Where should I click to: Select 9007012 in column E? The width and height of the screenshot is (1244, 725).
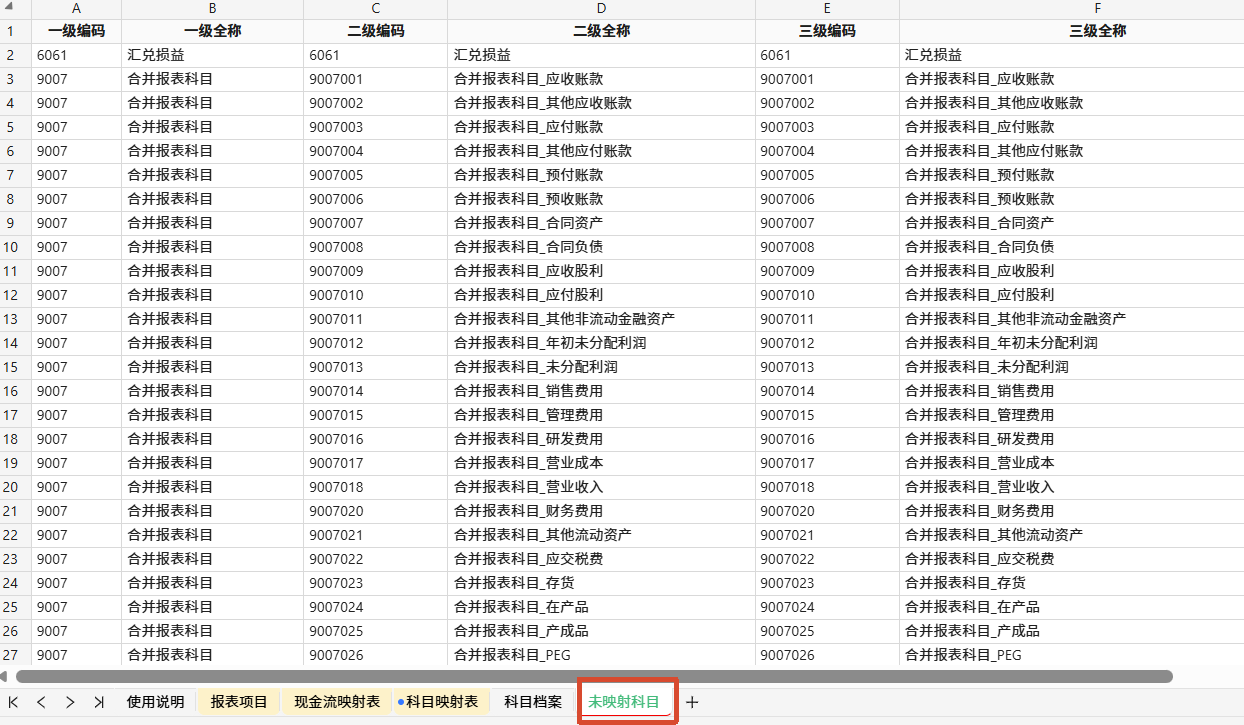click(x=827, y=343)
